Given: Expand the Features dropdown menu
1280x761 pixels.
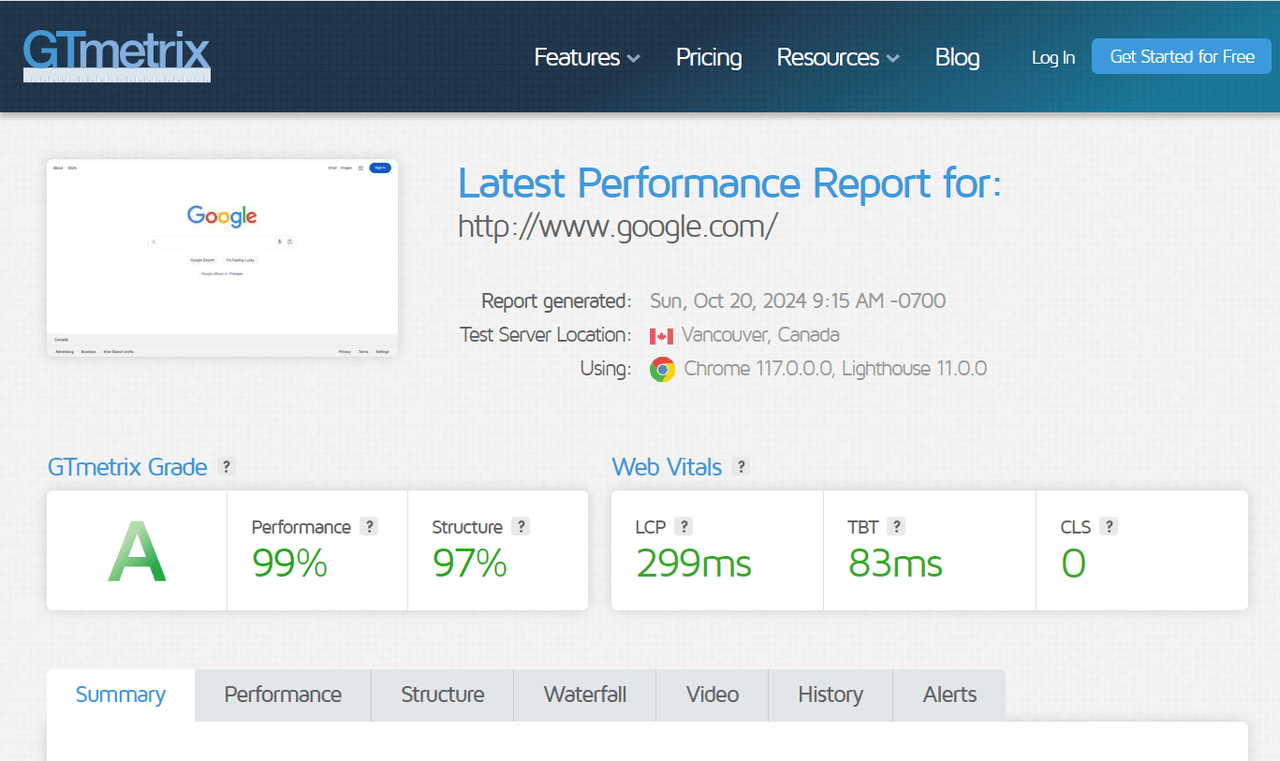Looking at the screenshot, I should point(587,57).
